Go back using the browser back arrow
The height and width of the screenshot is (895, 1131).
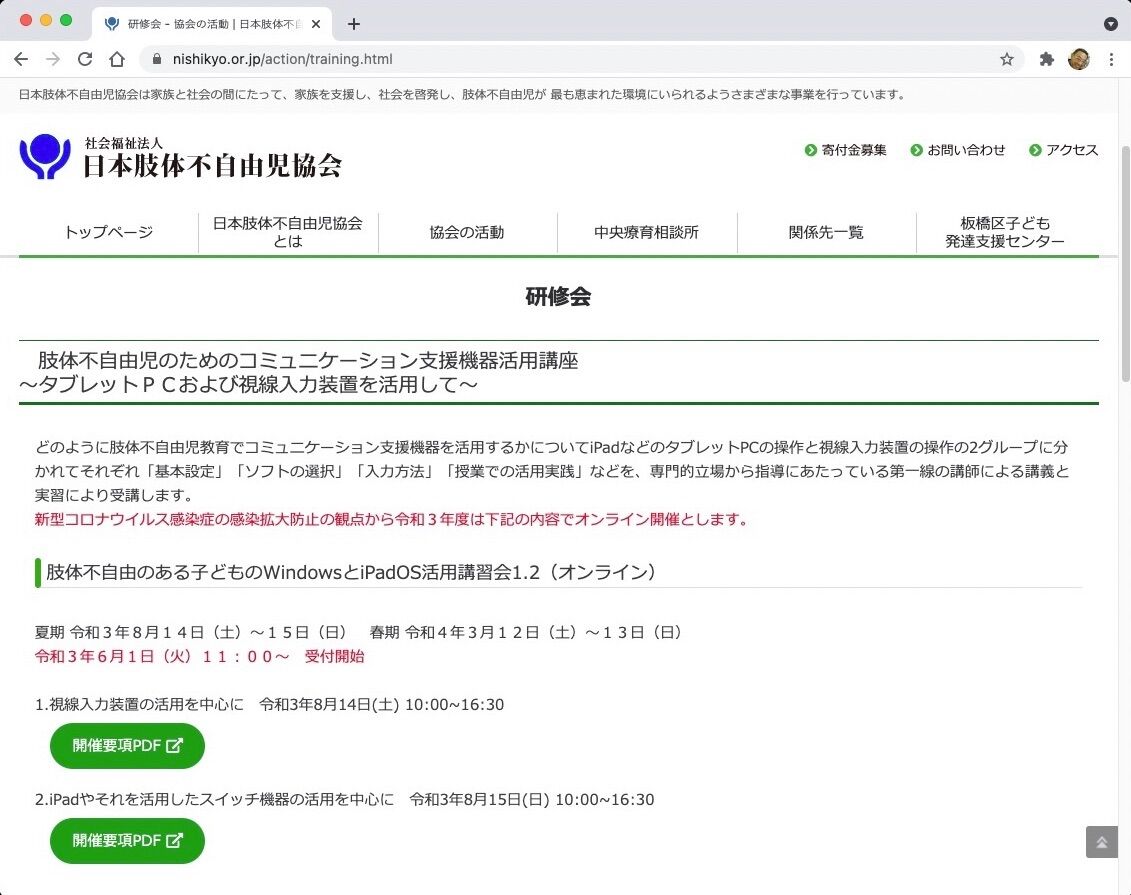coord(21,58)
